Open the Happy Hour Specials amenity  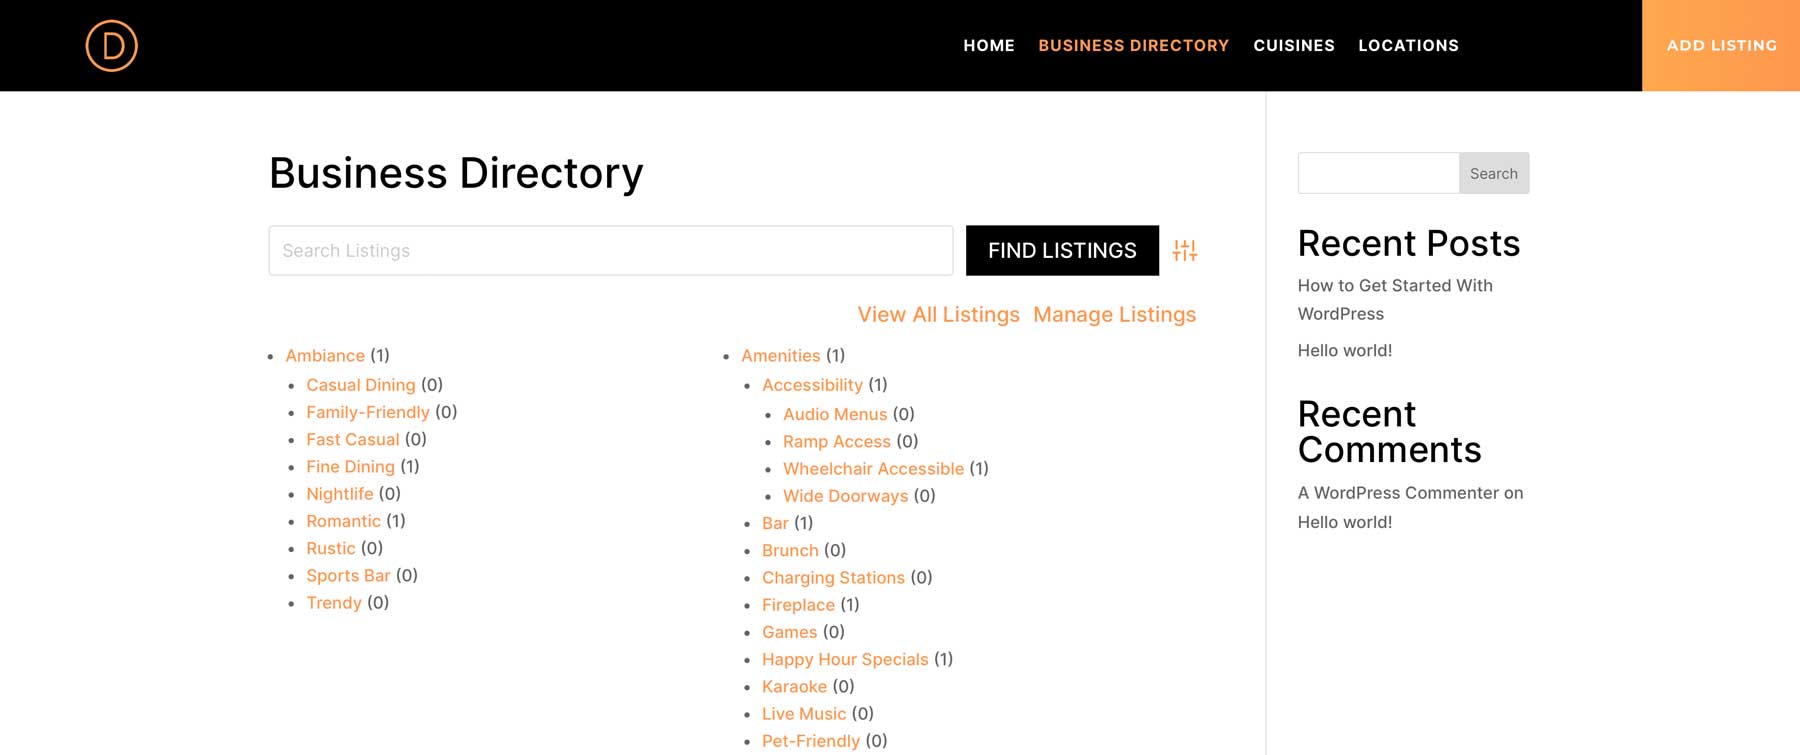point(845,659)
